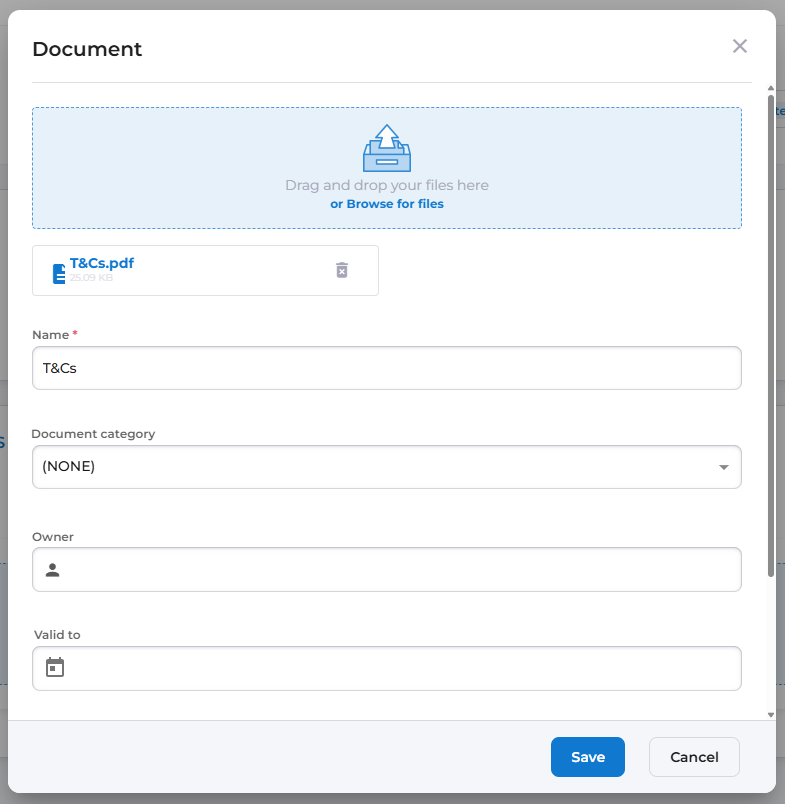The width and height of the screenshot is (785, 804).
Task: Click the person icon in Owner field
Action: [x=53, y=570]
